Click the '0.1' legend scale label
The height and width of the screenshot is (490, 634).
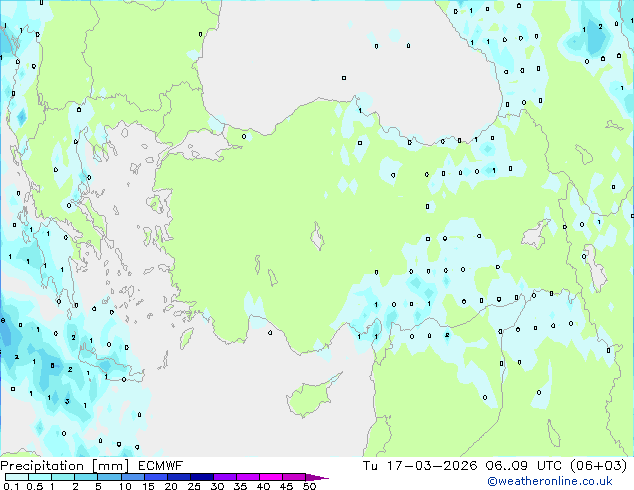(x=11, y=486)
